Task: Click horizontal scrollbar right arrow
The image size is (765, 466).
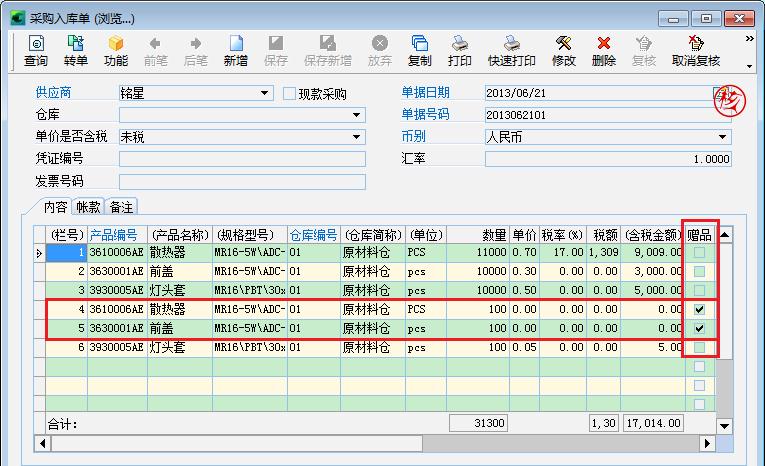Action: 706,443
